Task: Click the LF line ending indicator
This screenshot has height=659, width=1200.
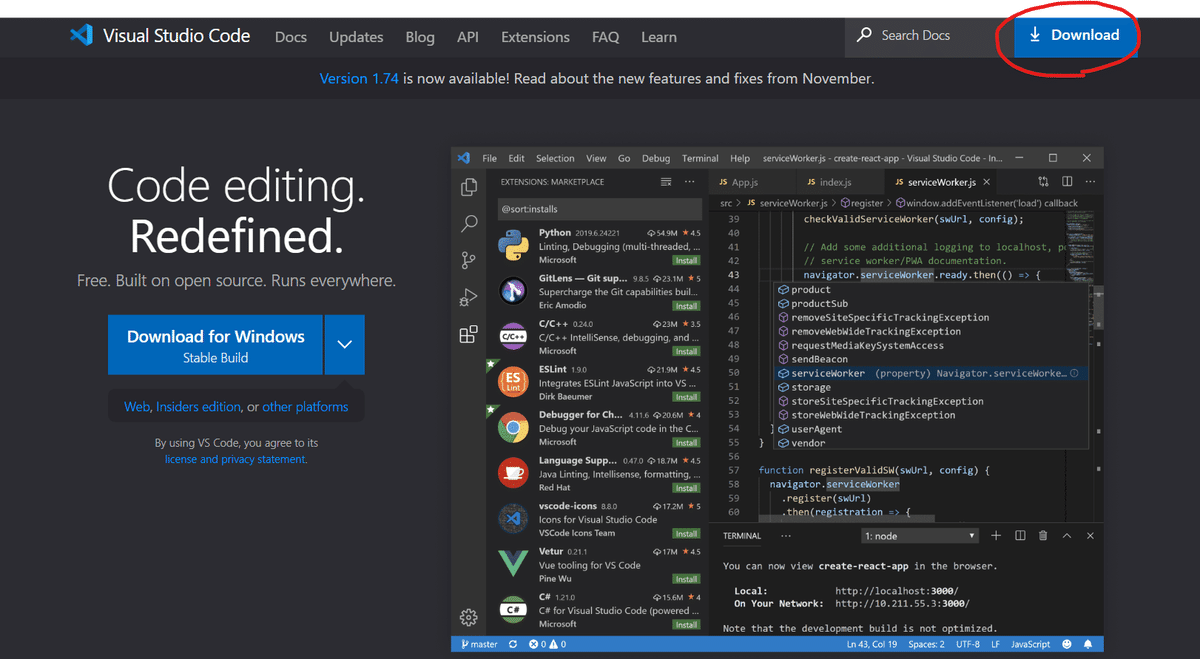Action: (994, 645)
